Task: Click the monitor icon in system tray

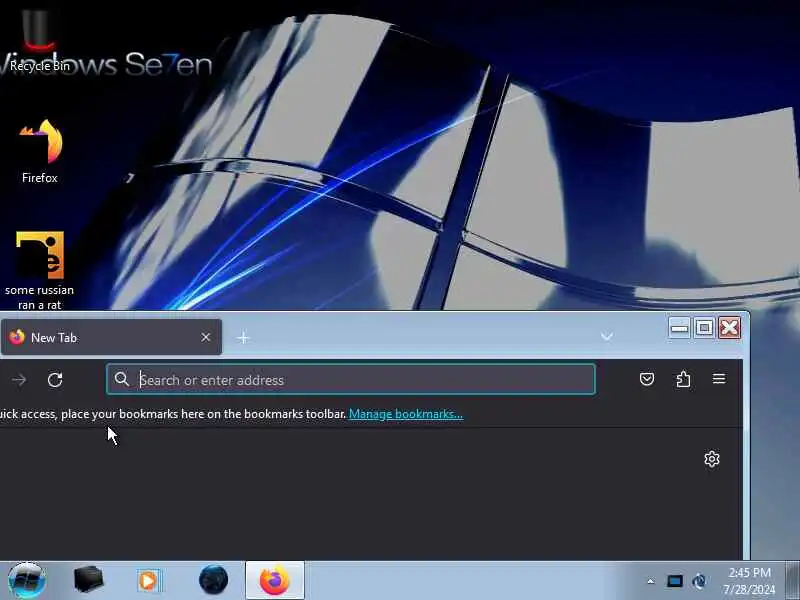Action: point(674,581)
